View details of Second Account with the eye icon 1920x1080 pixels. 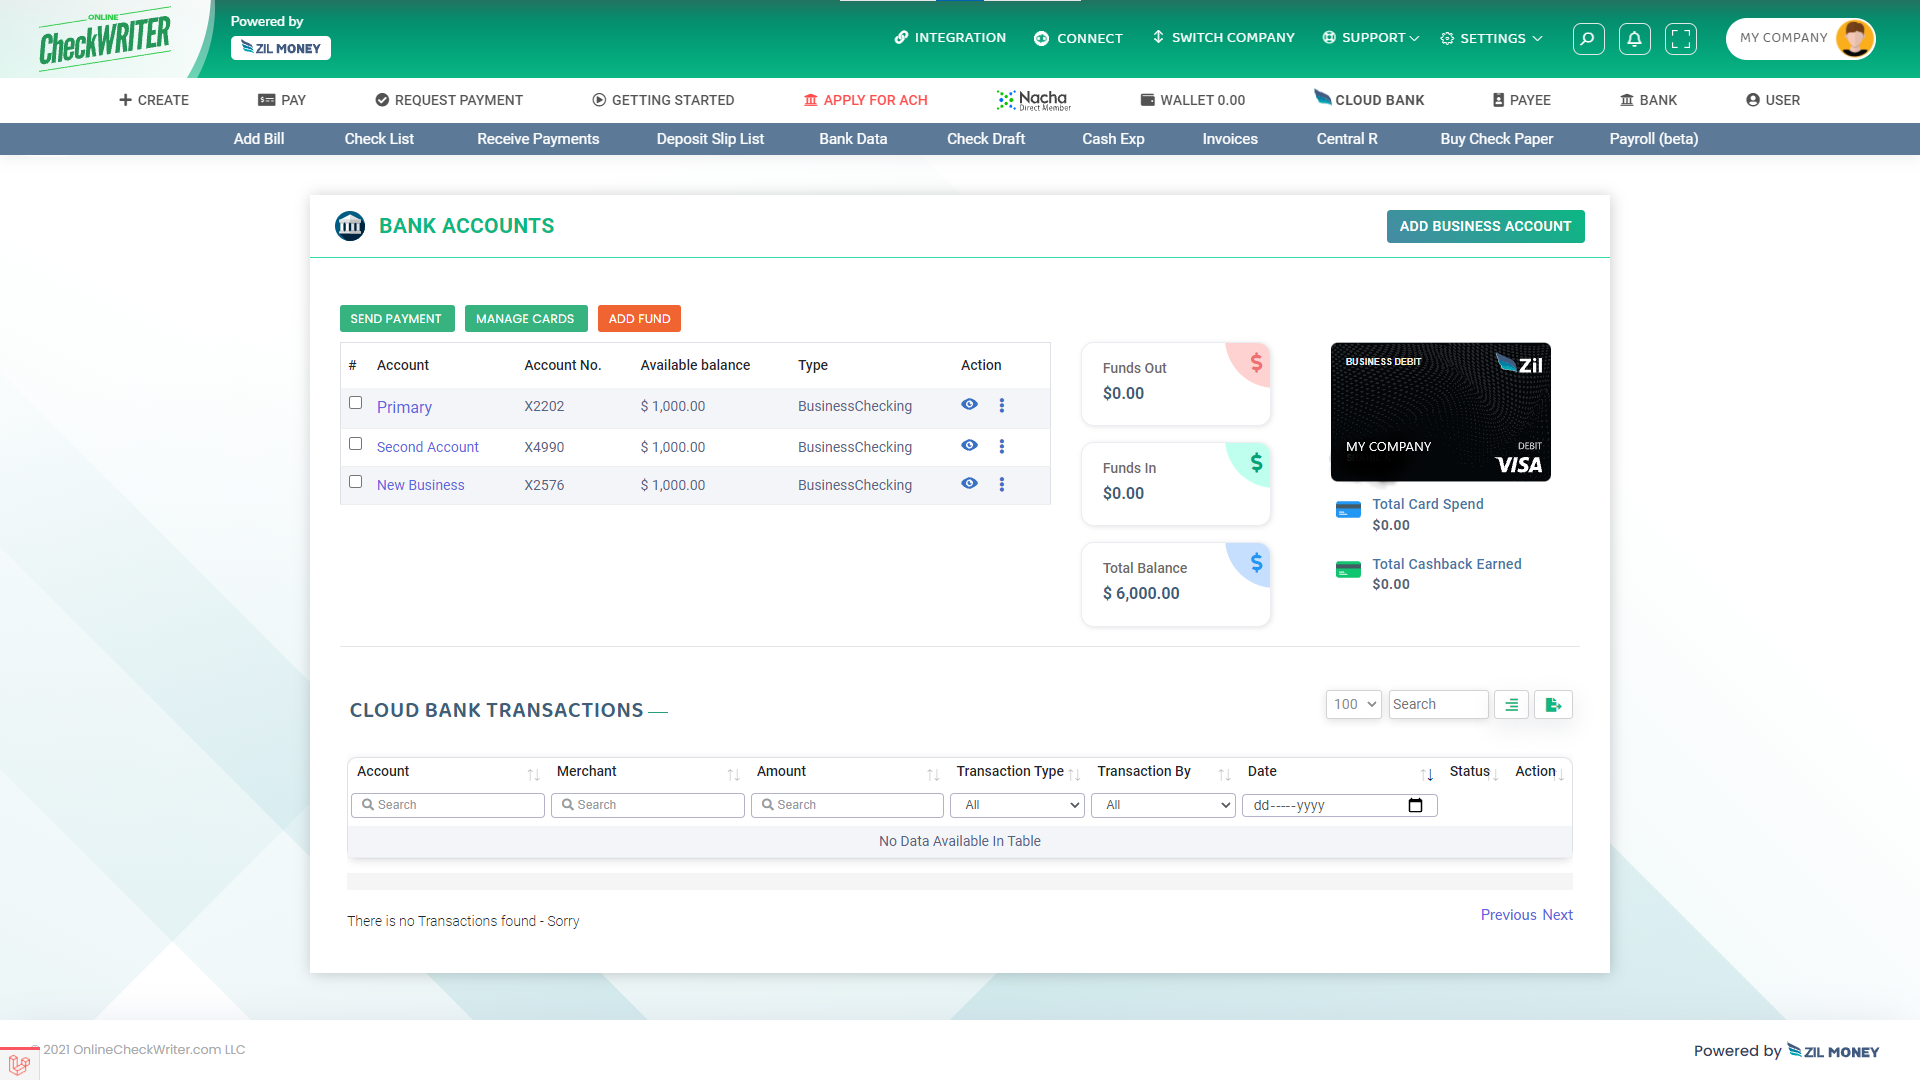click(968, 445)
